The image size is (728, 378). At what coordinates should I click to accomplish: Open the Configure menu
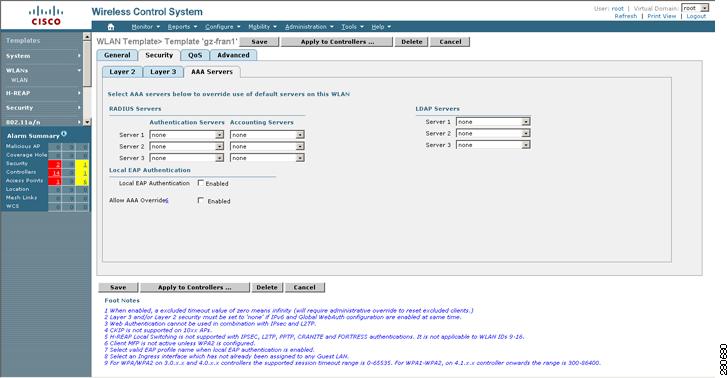(x=222, y=27)
